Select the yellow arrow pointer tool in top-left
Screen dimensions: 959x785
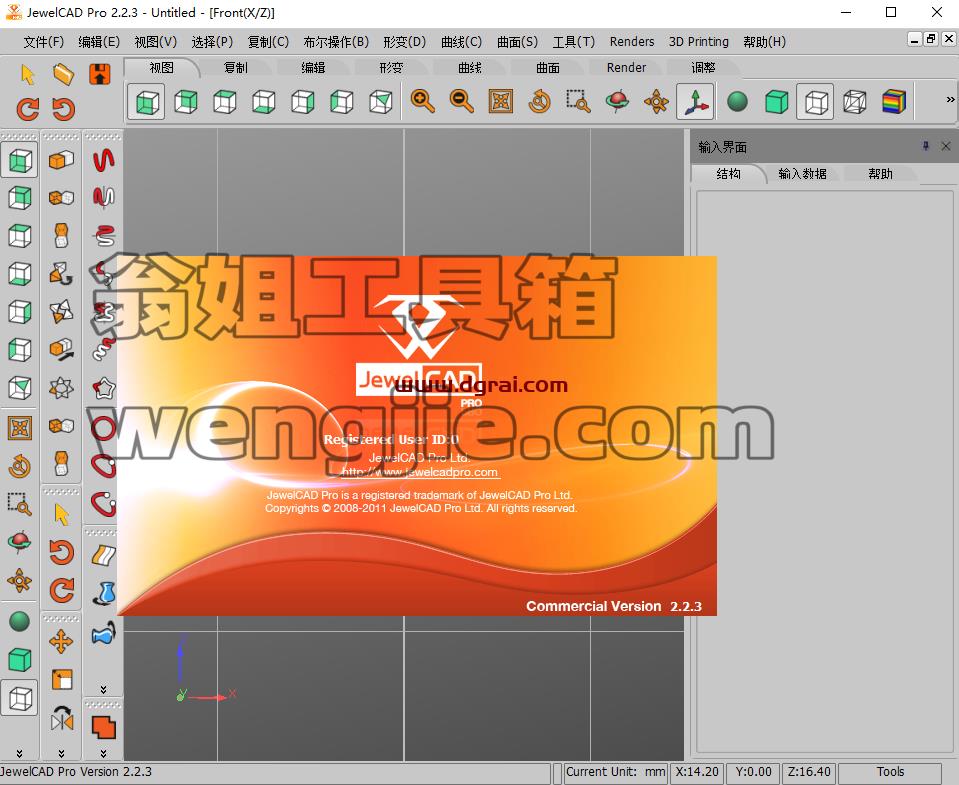[28, 74]
